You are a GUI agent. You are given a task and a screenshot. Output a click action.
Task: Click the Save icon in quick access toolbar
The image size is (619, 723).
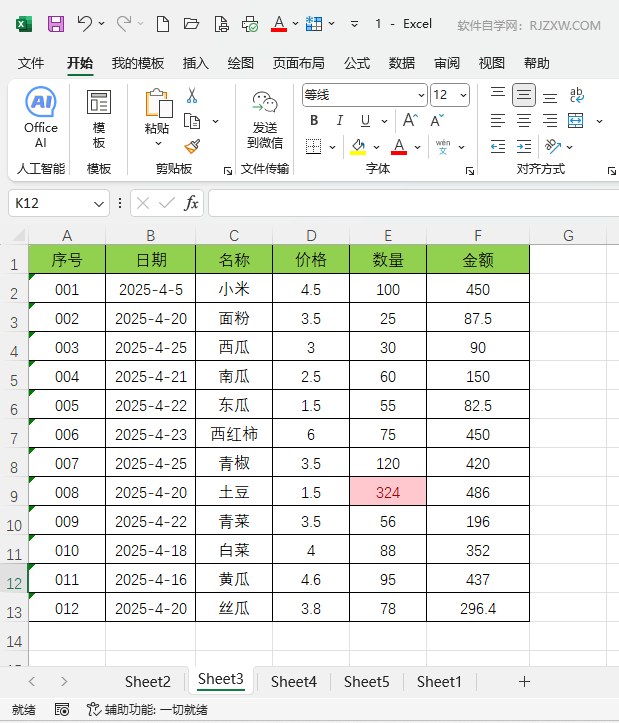pyautogui.click(x=56, y=24)
